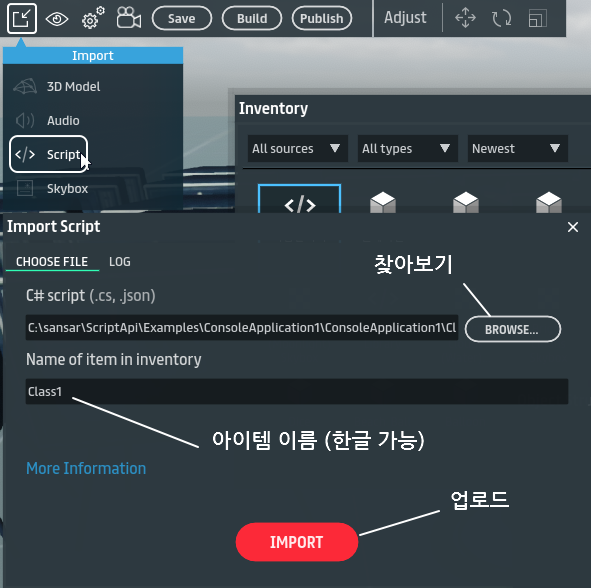Click the camera icon in toolbar
Image resolution: width=591 pixels, height=588 pixels.
coord(129,18)
